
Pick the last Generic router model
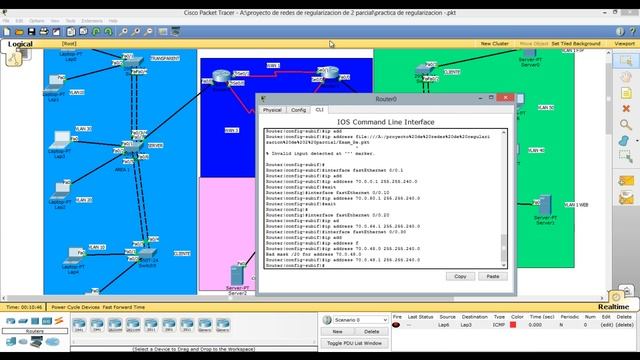223,325
